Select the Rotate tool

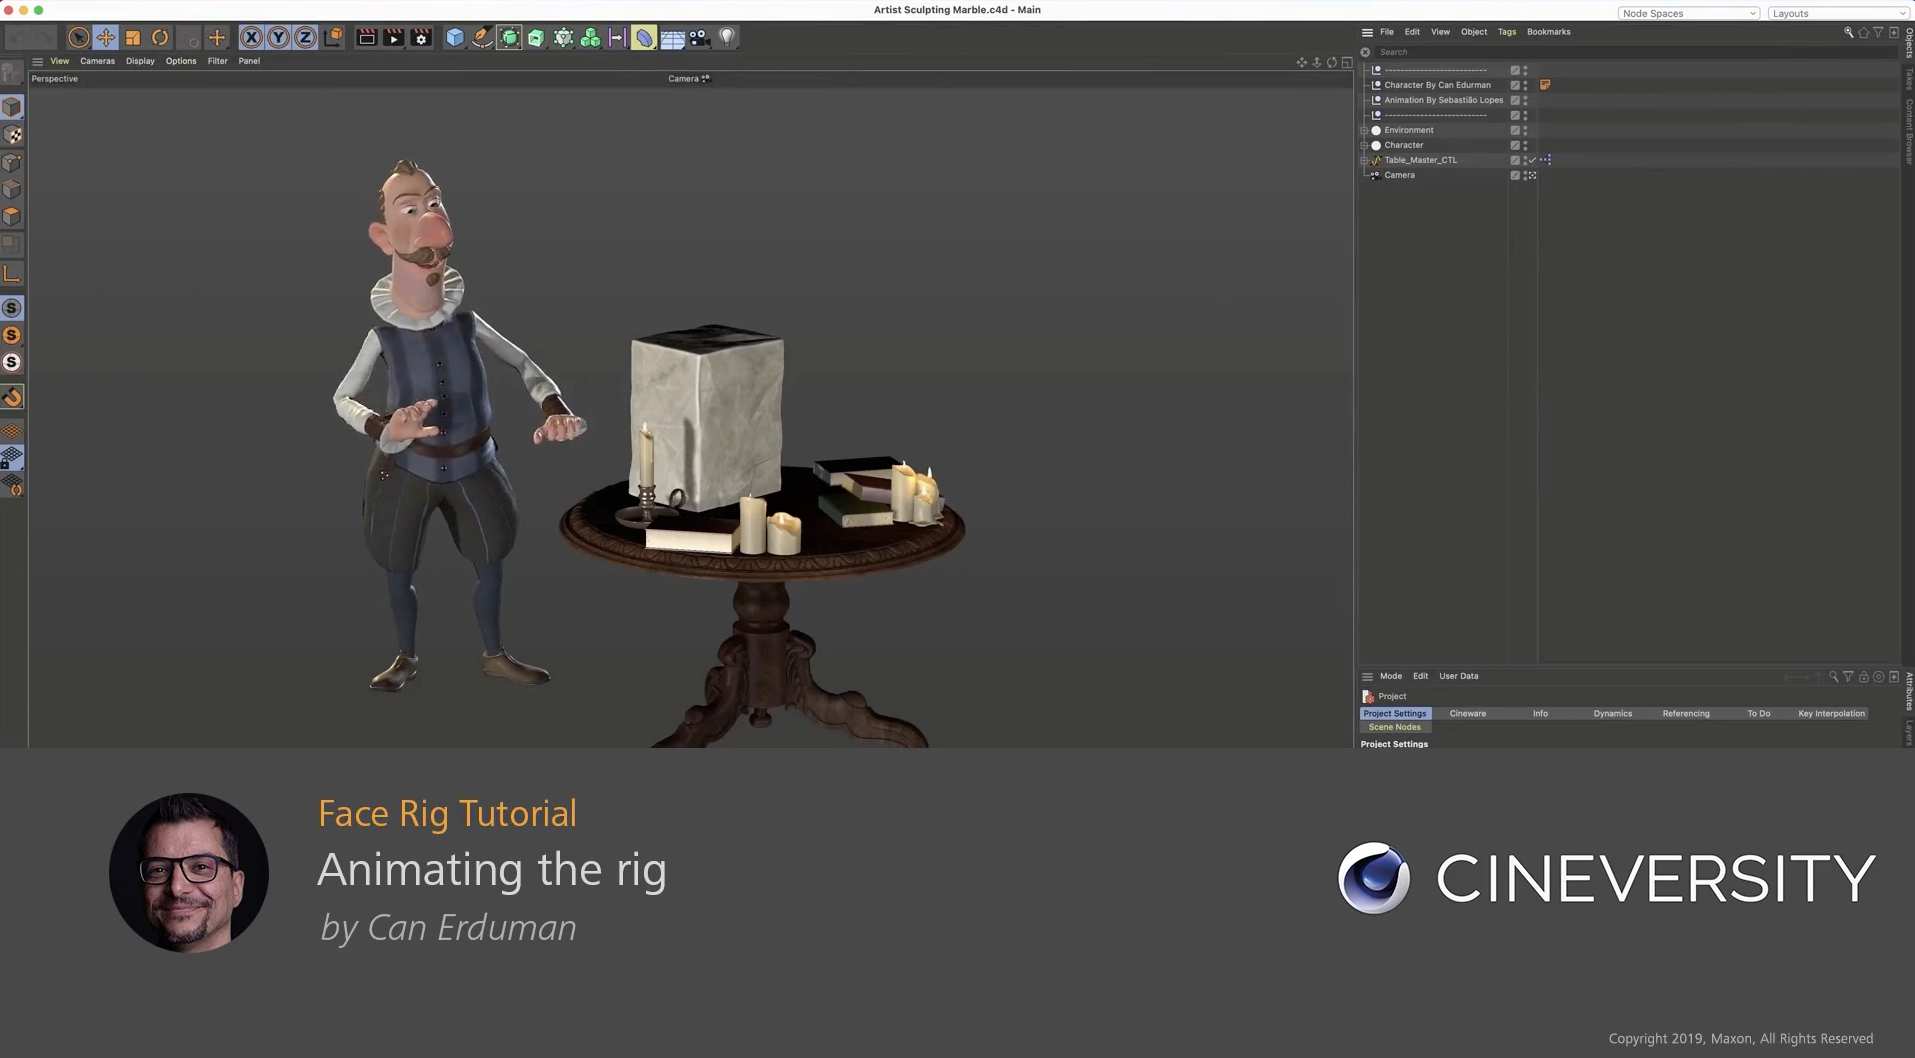point(159,37)
